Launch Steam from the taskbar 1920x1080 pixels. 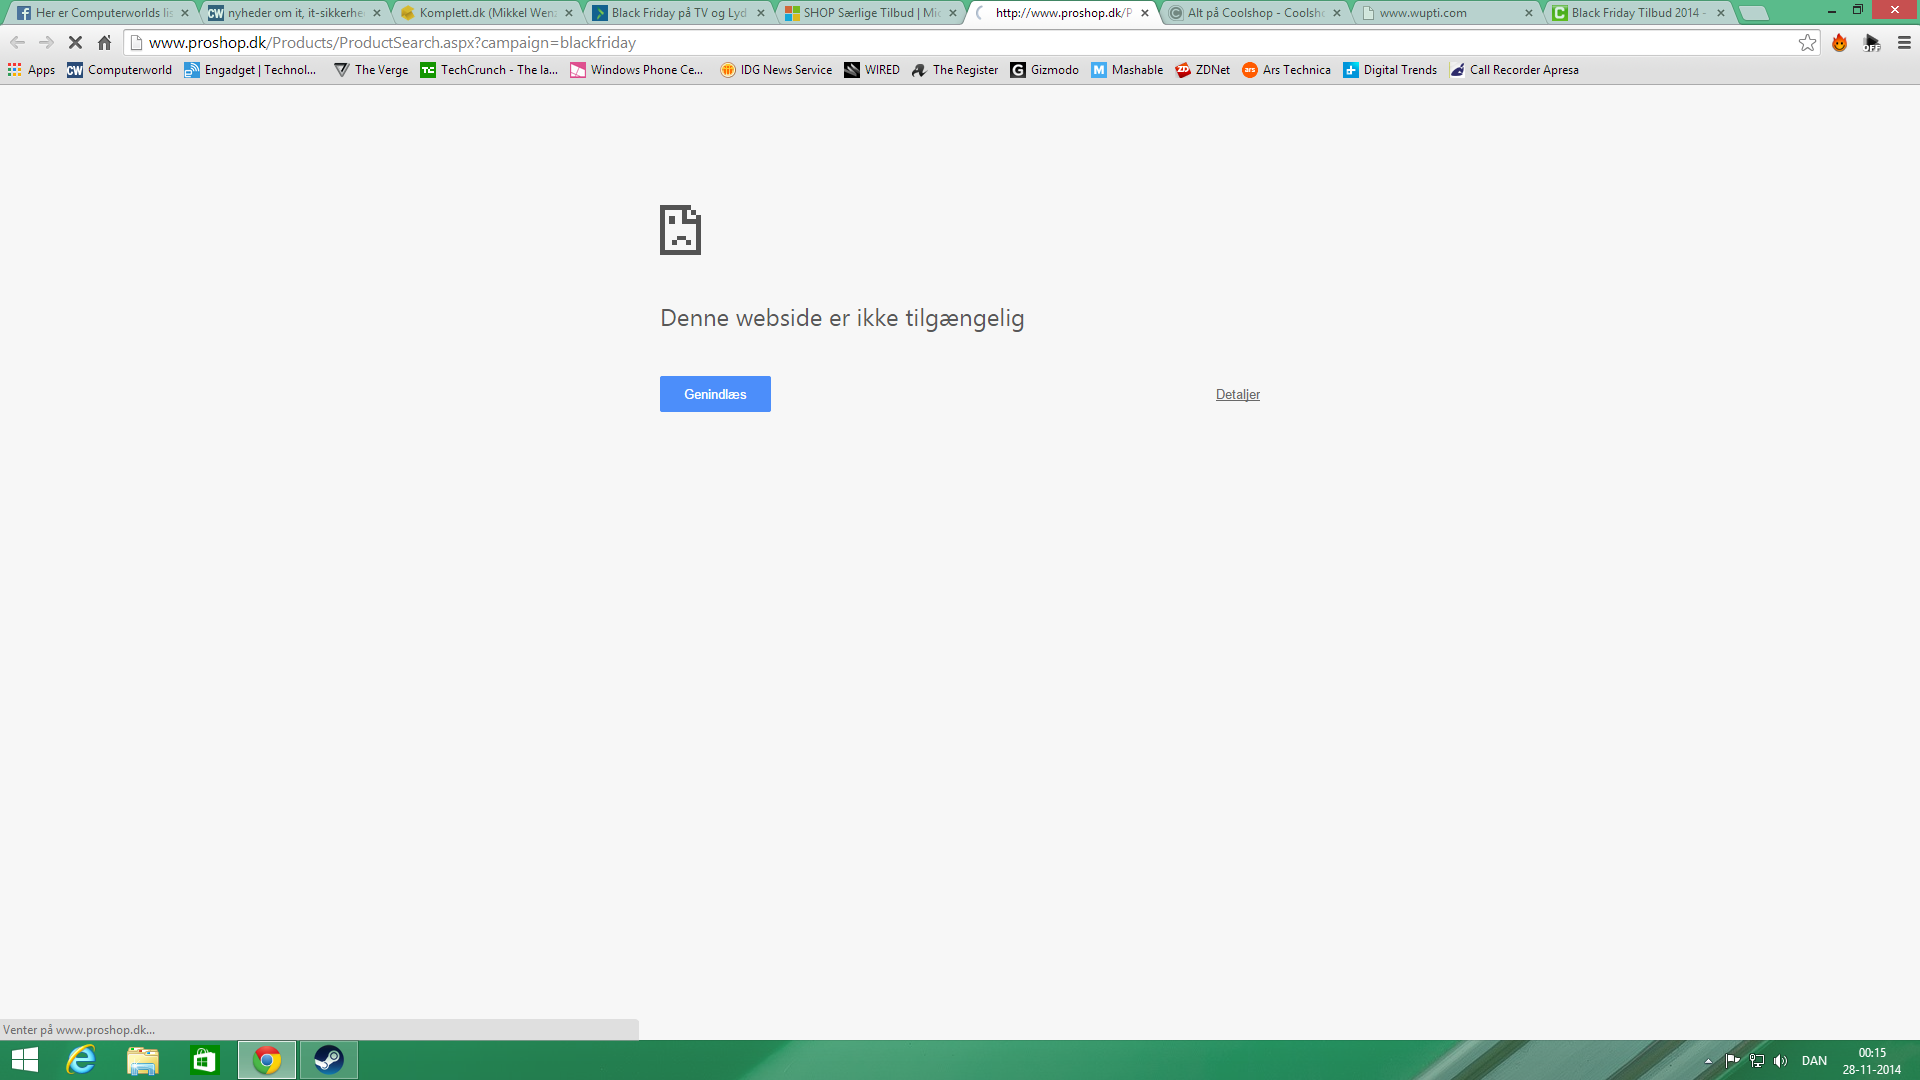click(x=329, y=1060)
